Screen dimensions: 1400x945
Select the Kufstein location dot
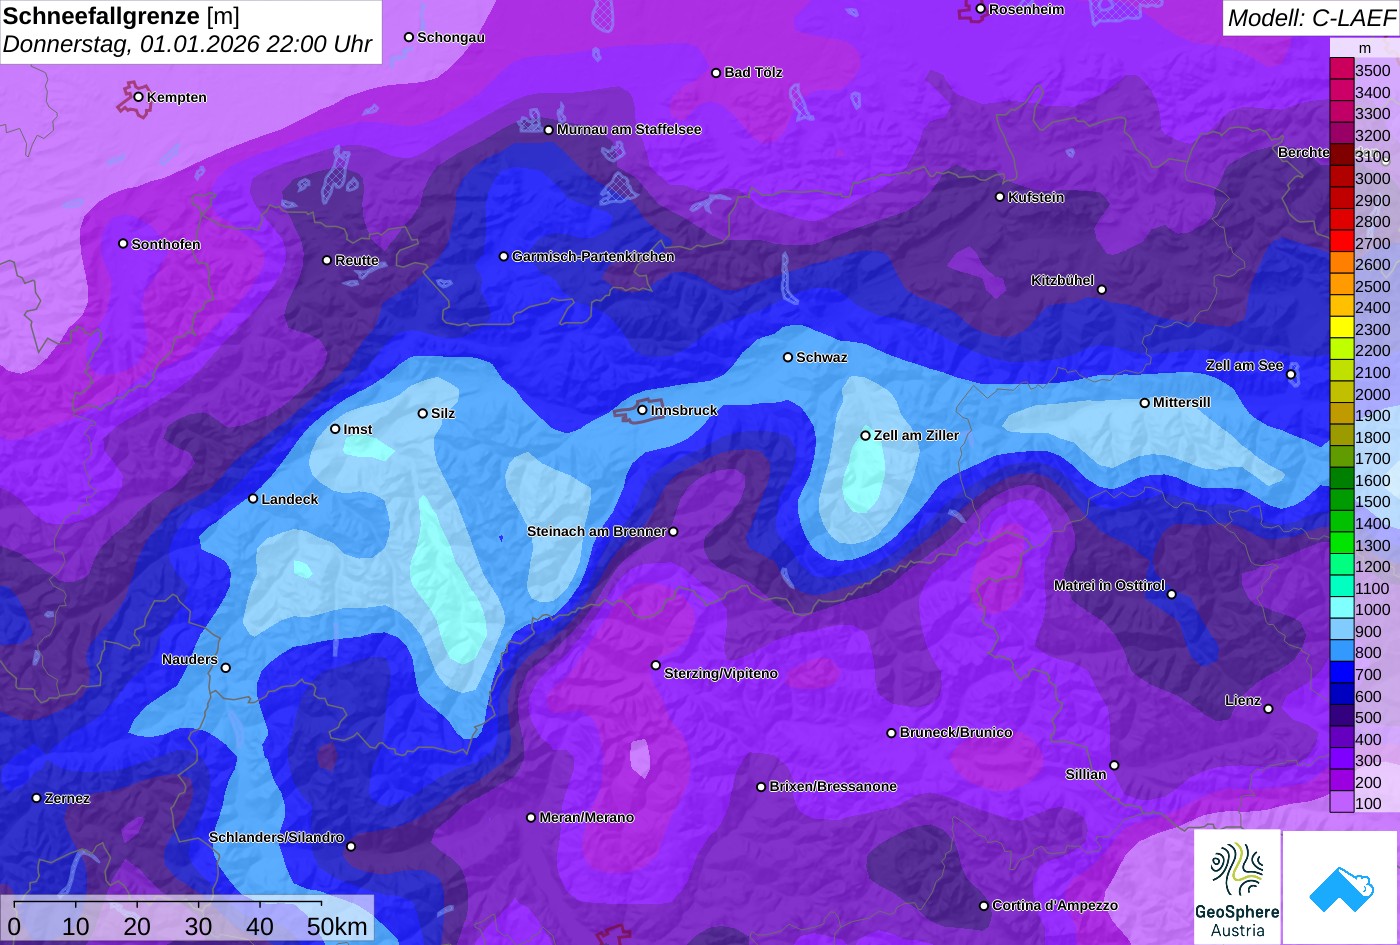(999, 197)
